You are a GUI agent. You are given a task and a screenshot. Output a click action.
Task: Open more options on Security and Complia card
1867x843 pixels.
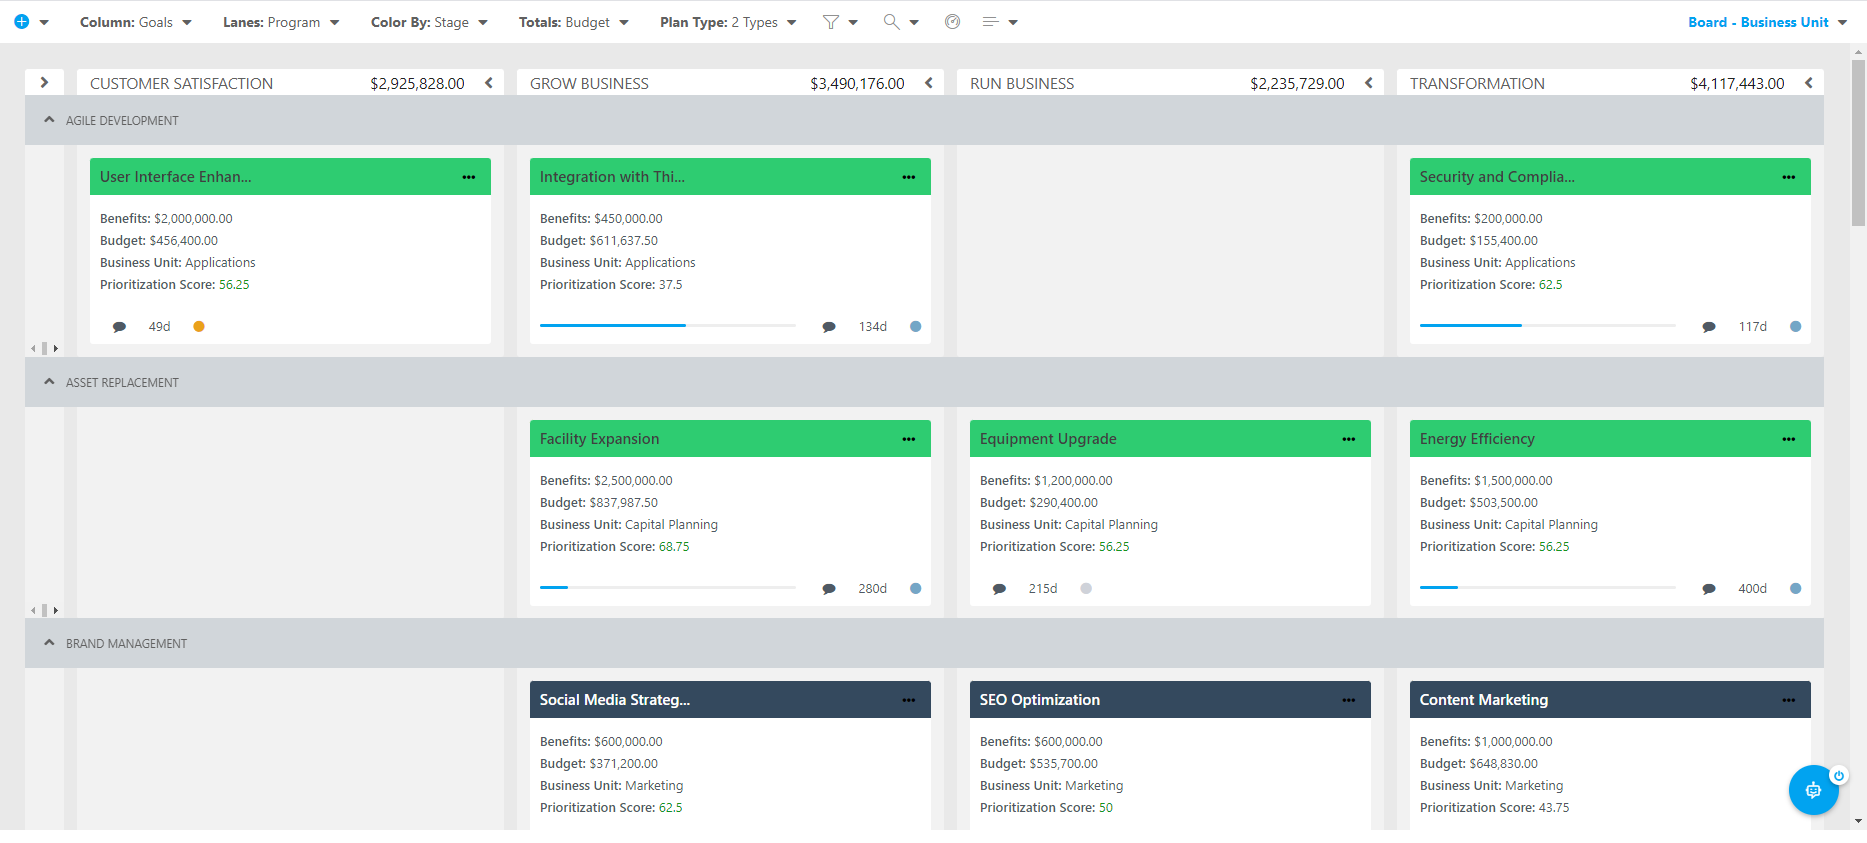[x=1789, y=177]
